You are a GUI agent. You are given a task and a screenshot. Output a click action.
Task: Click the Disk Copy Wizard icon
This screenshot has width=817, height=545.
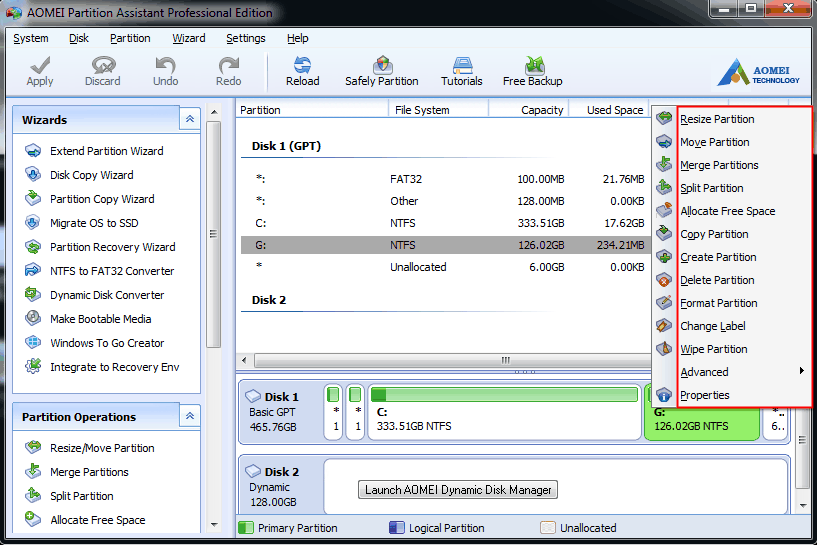tap(33, 175)
